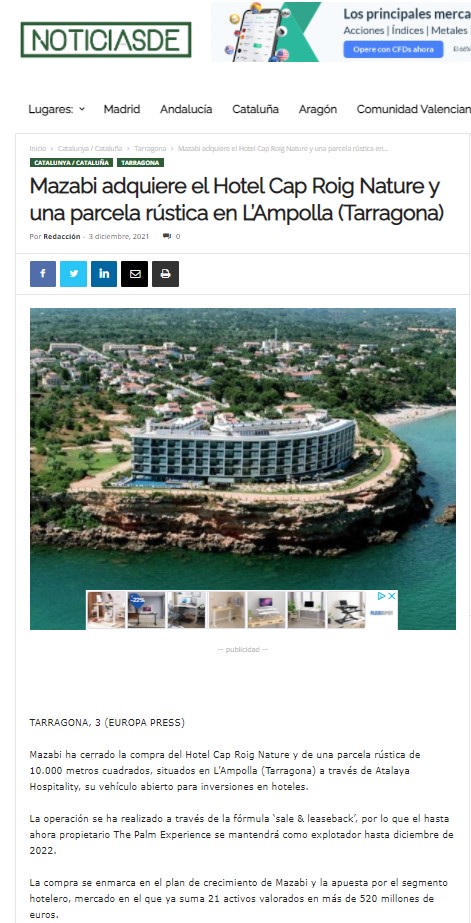
Task: Open Aragón navigation item
Action: [318, 109]
